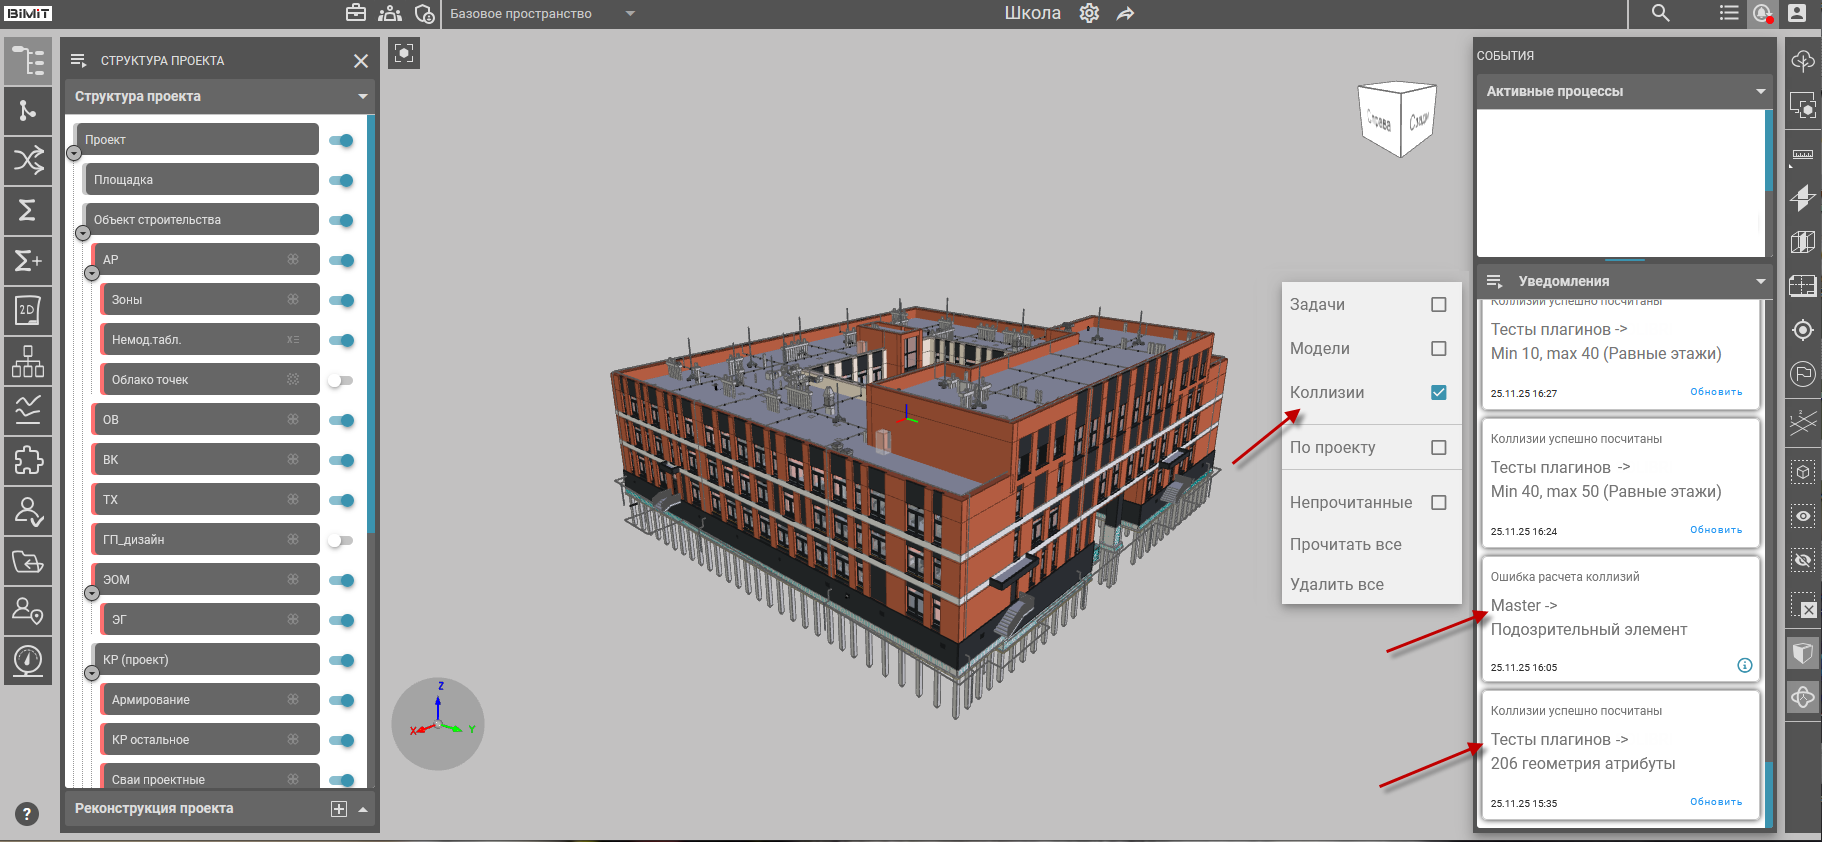This screenshot has width=1822, height=842.
Task: Open the gear settings next to Школа
Action: click(1089, 13)
